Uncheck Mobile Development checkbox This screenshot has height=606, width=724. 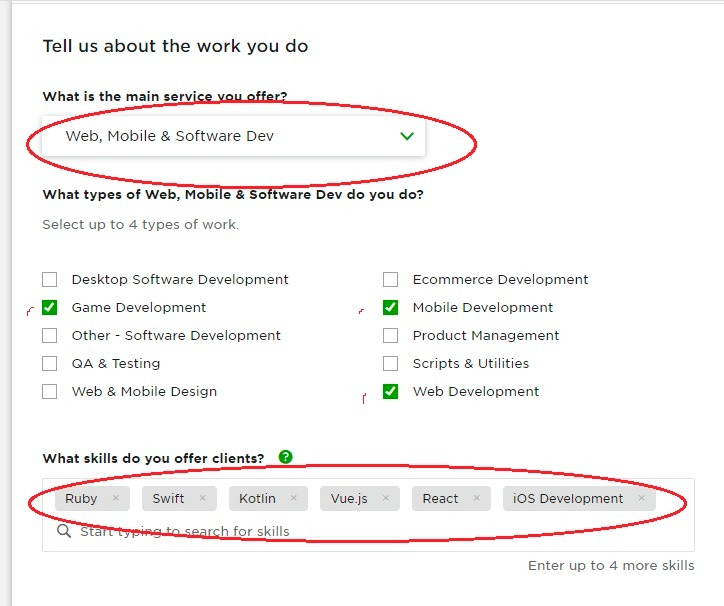pos(391,308)
